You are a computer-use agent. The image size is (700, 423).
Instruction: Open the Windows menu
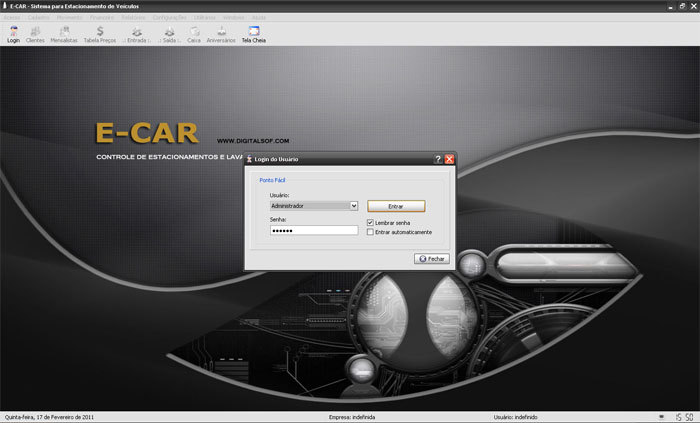pyautogui.click(x=233, y=17)
